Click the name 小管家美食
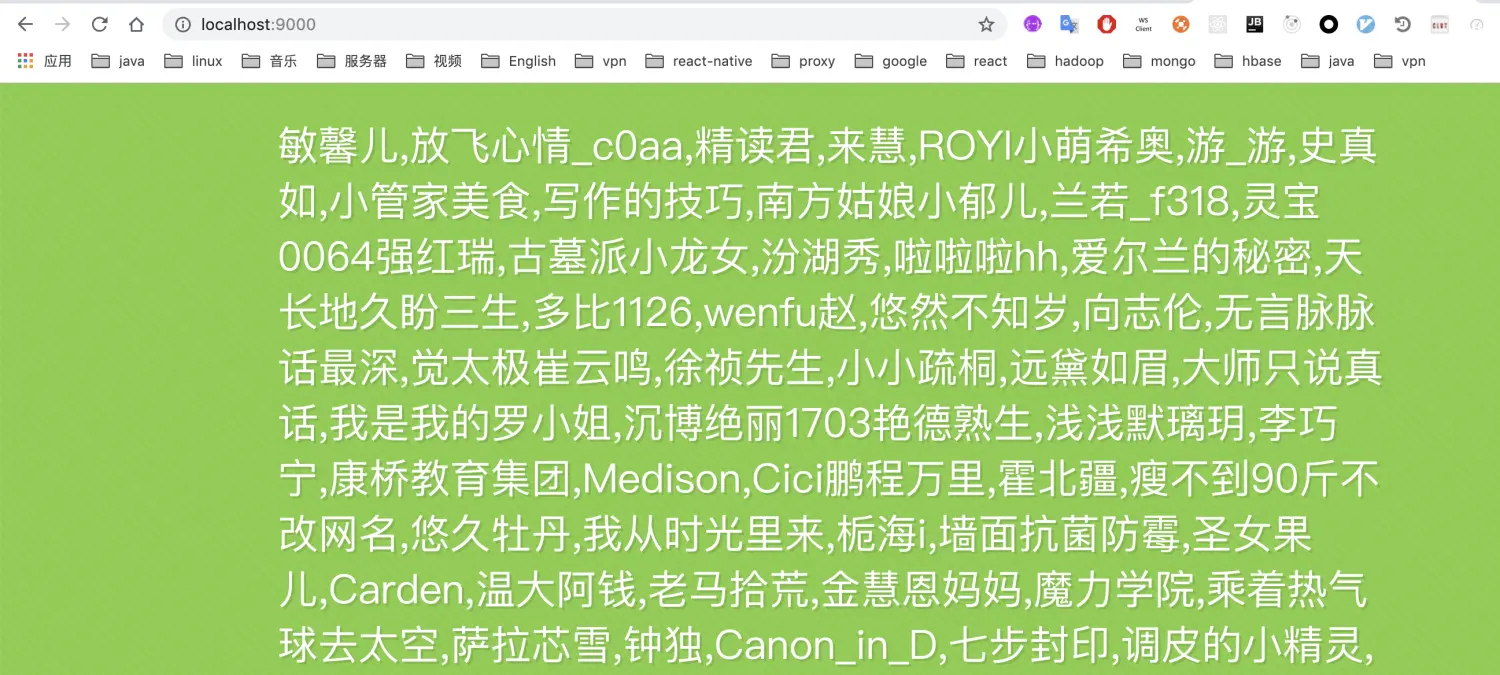This screenshot has width=1500, height=675. point(428,202)
